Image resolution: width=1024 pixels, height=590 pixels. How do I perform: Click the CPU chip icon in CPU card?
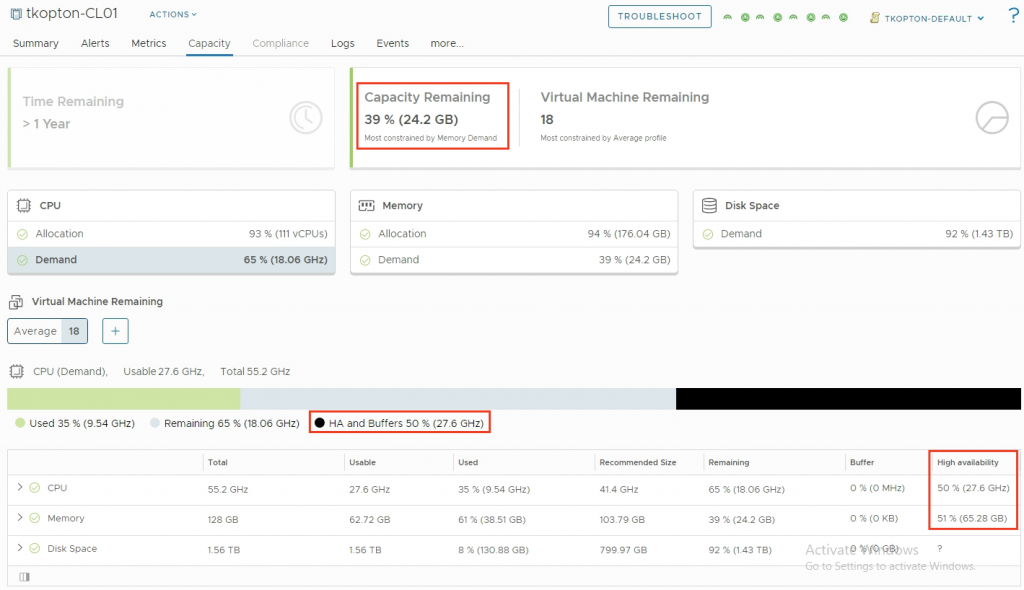tap(24, 206)
